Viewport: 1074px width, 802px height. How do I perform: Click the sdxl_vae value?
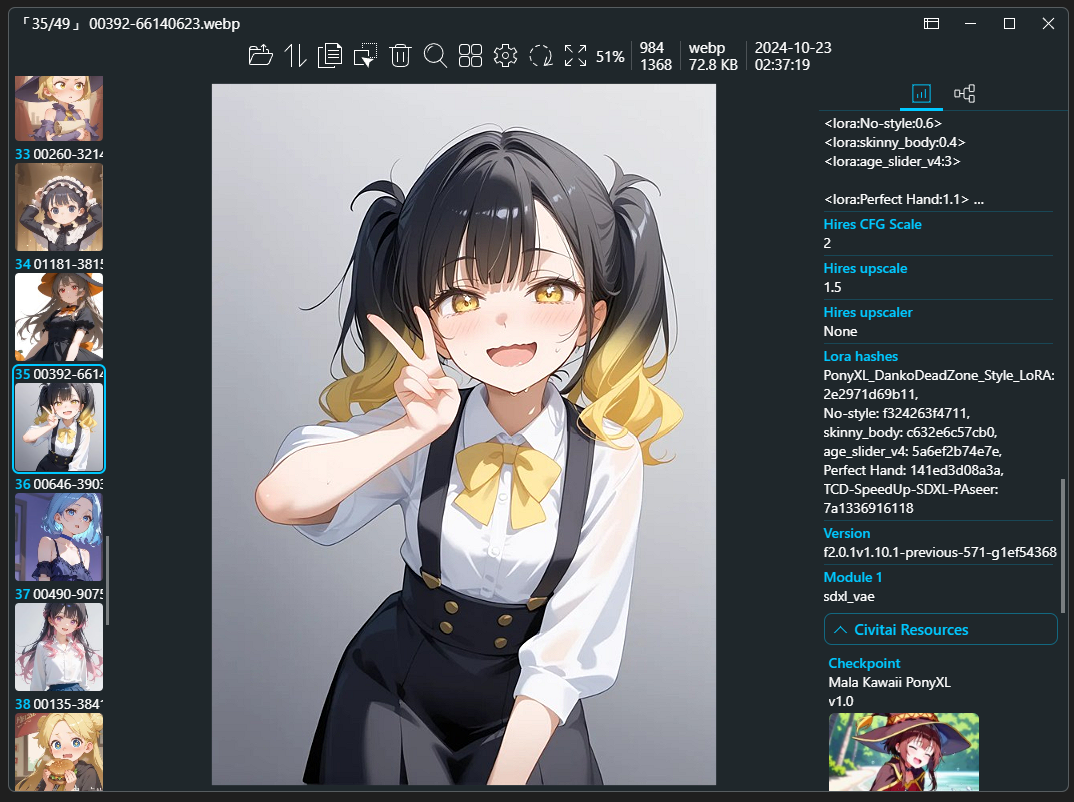(849, 597)
